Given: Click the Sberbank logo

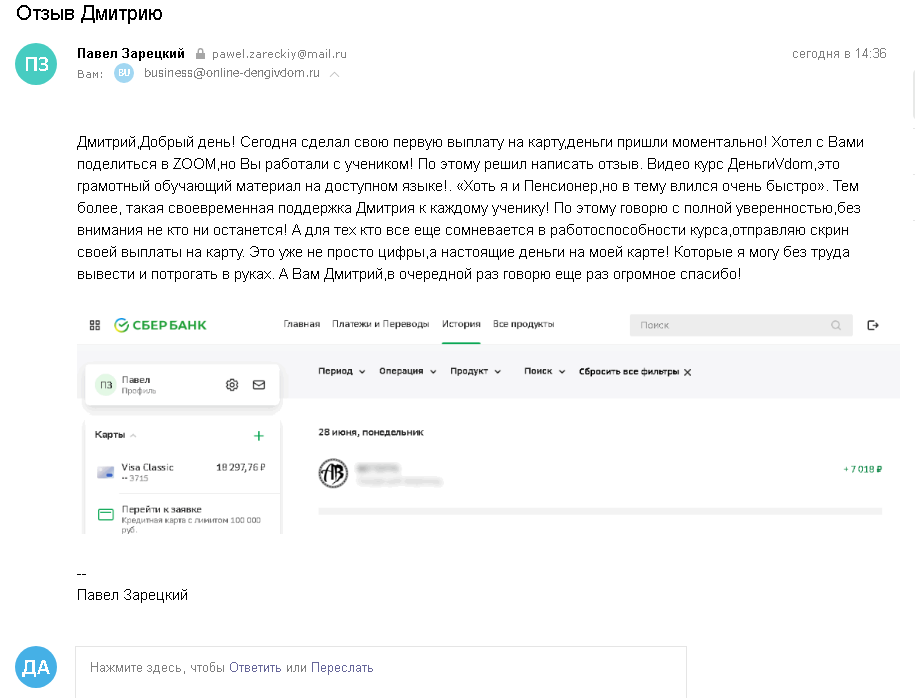Looking at the screenshot, I should click(160, 325).
